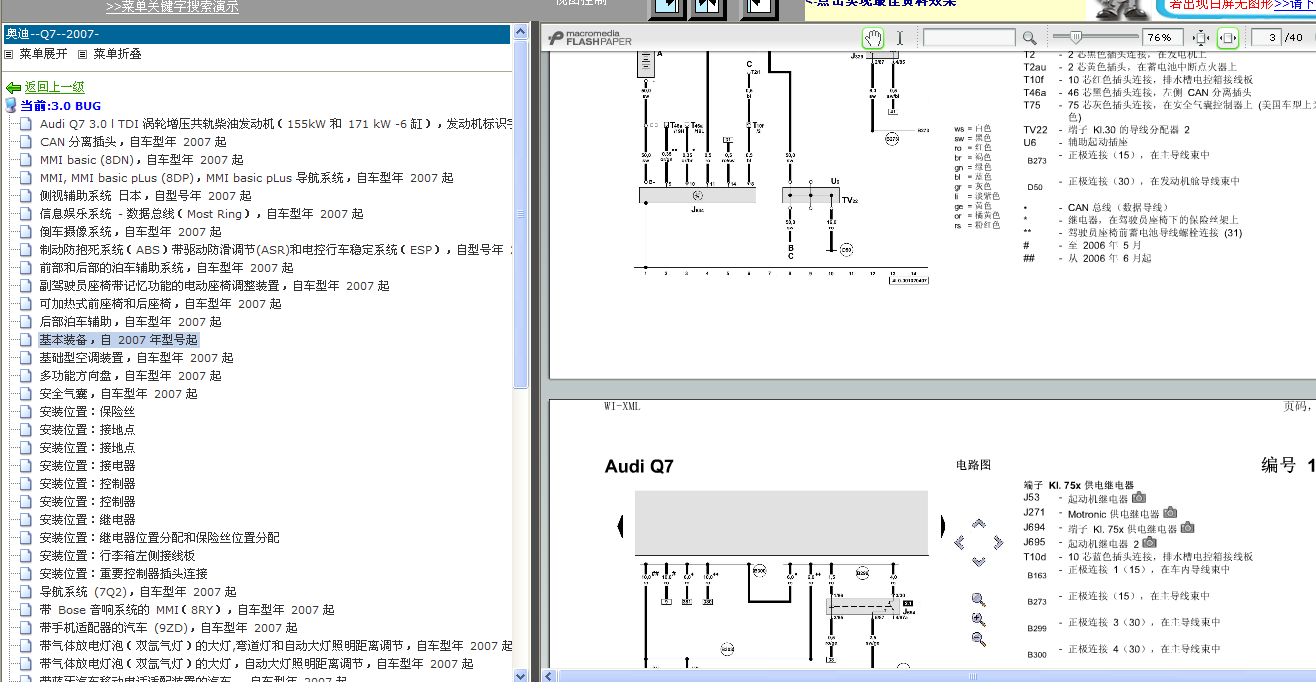The height and width of the screenshot is (682, 1316).
Task: Click the up pan arrow in the diagram
Action: pyautogui.click(x=977, y=523)
